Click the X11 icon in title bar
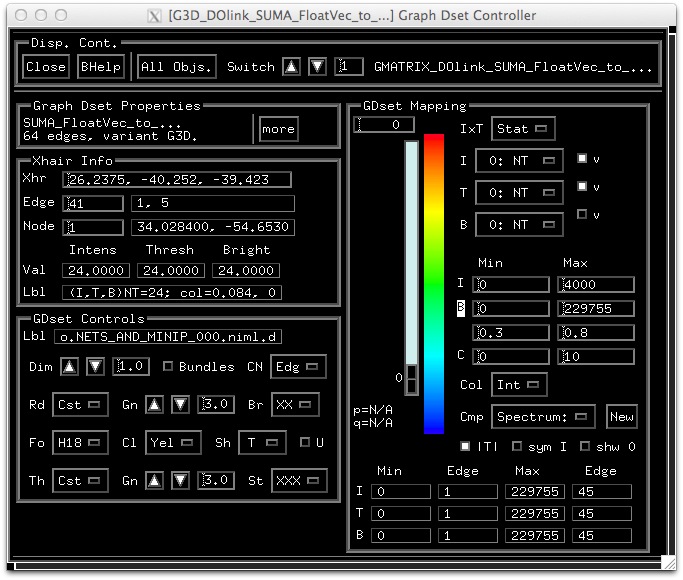683x580 pixels. (154, 16)
